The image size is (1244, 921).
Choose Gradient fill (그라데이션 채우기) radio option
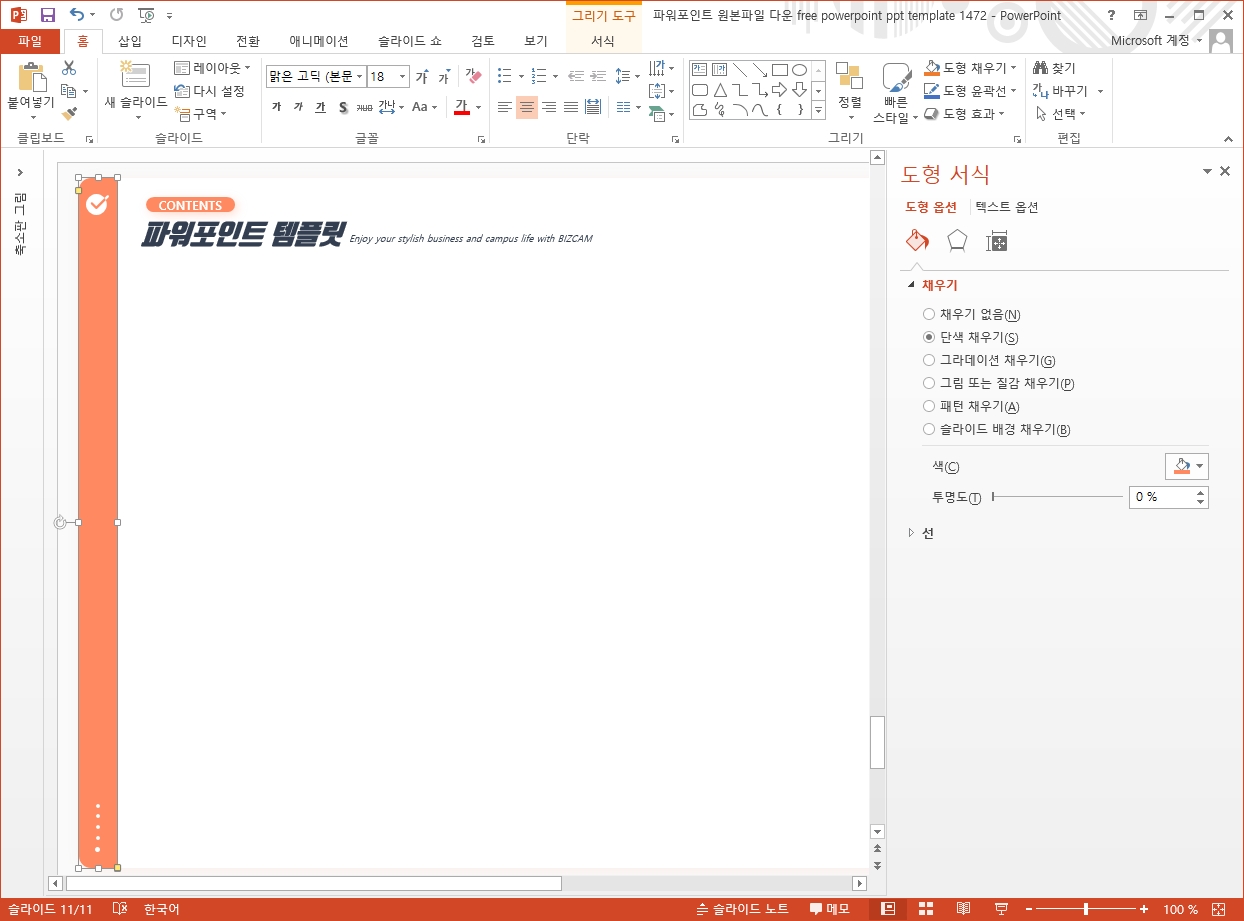pos(989,360)
